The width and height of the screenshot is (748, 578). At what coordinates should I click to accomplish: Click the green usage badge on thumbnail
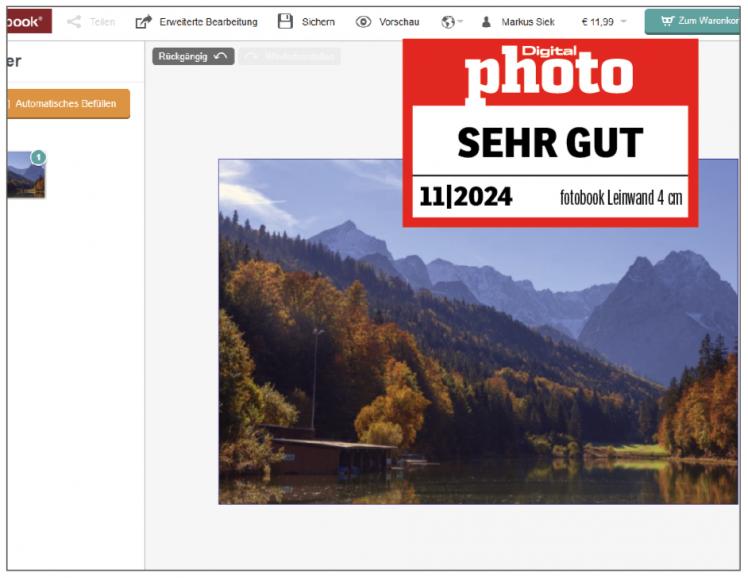pos(38,157)
